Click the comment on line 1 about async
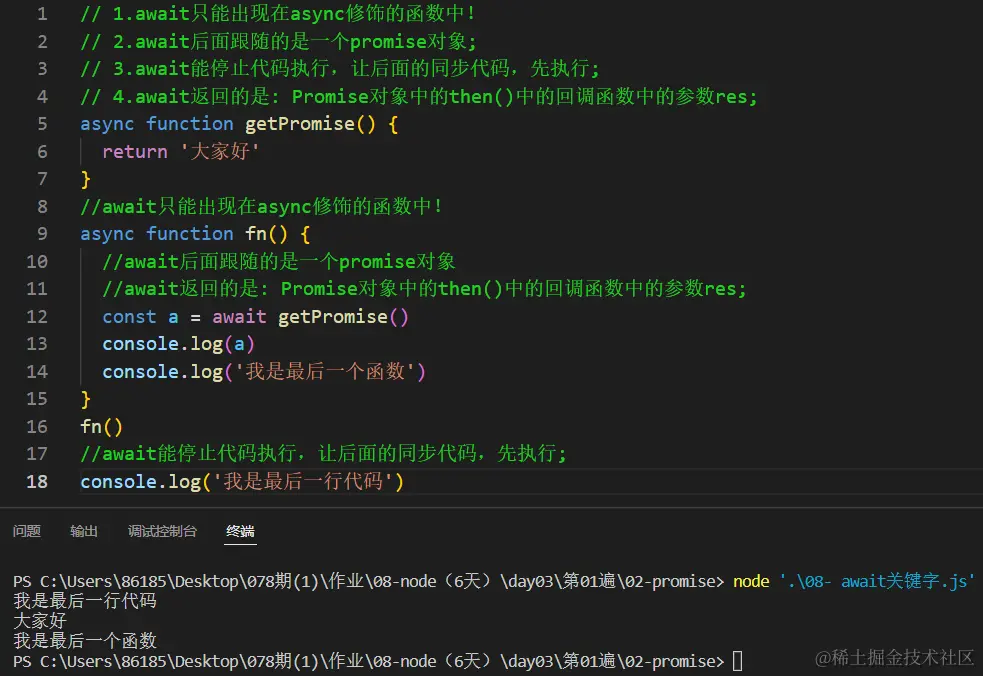 (x=278, y=14)
